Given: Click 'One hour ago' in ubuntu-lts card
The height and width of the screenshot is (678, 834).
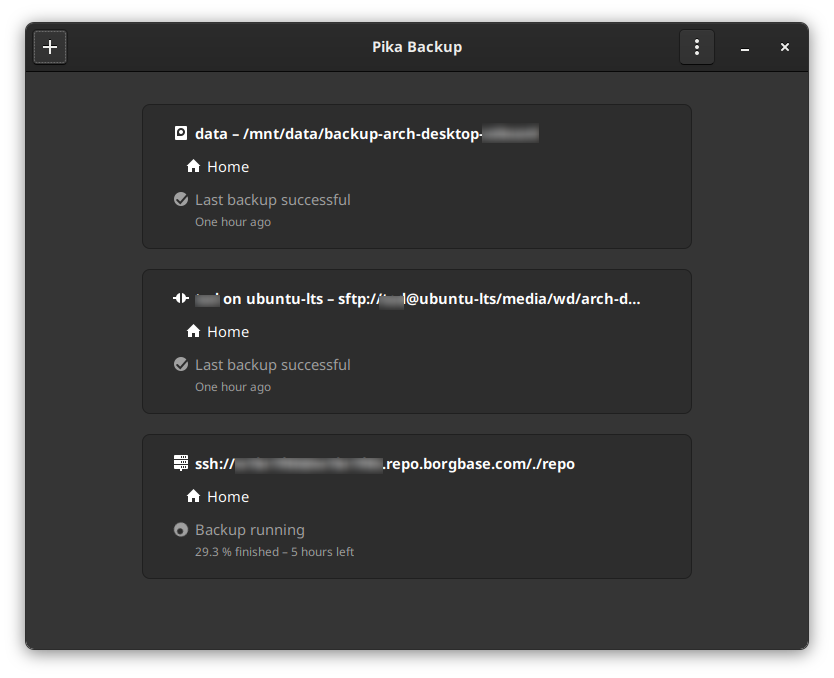Looking at the screenshot, I should click(x=233, y=387).
